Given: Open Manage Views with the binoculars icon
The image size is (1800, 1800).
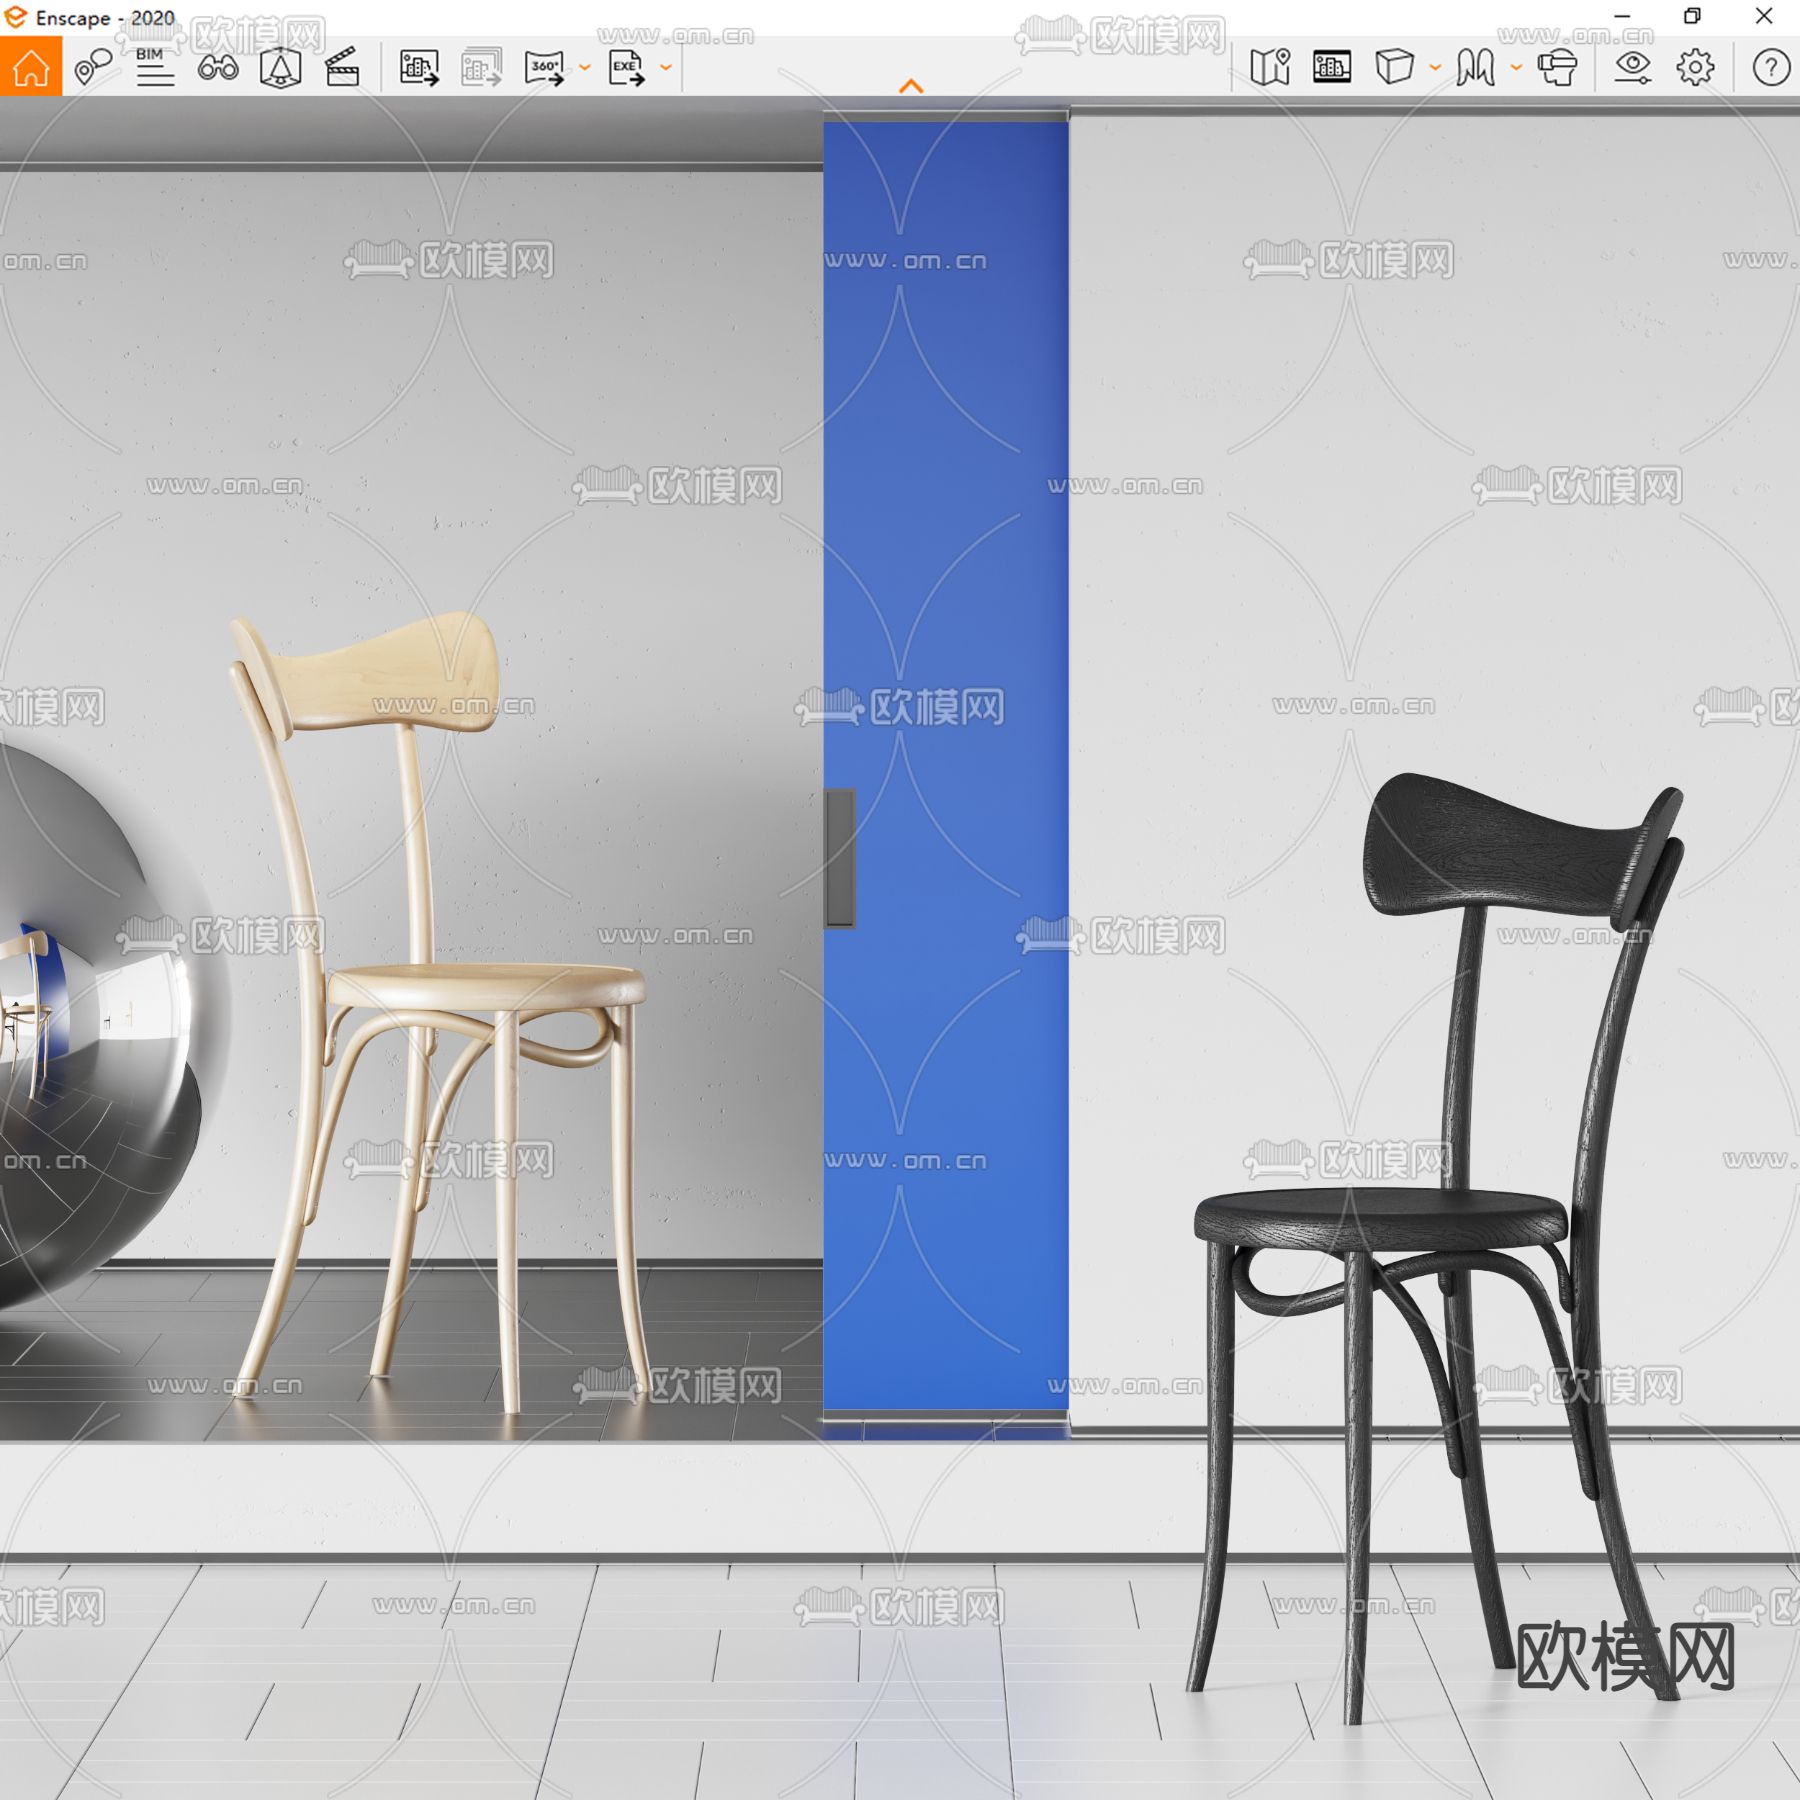Looking at the screenshot, I should pyautogui.click(x=217, y=67).
